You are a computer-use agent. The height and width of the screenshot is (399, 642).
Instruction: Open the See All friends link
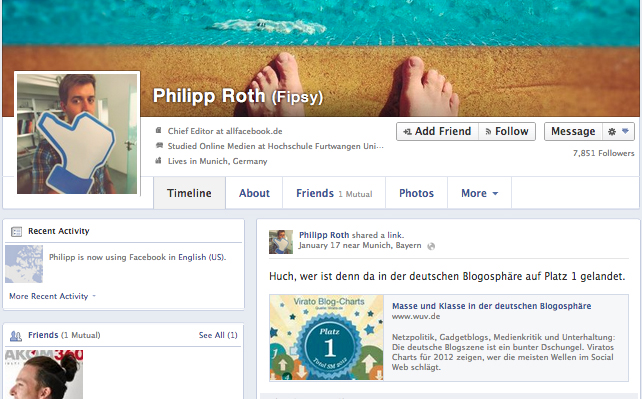tap(218, 335)
